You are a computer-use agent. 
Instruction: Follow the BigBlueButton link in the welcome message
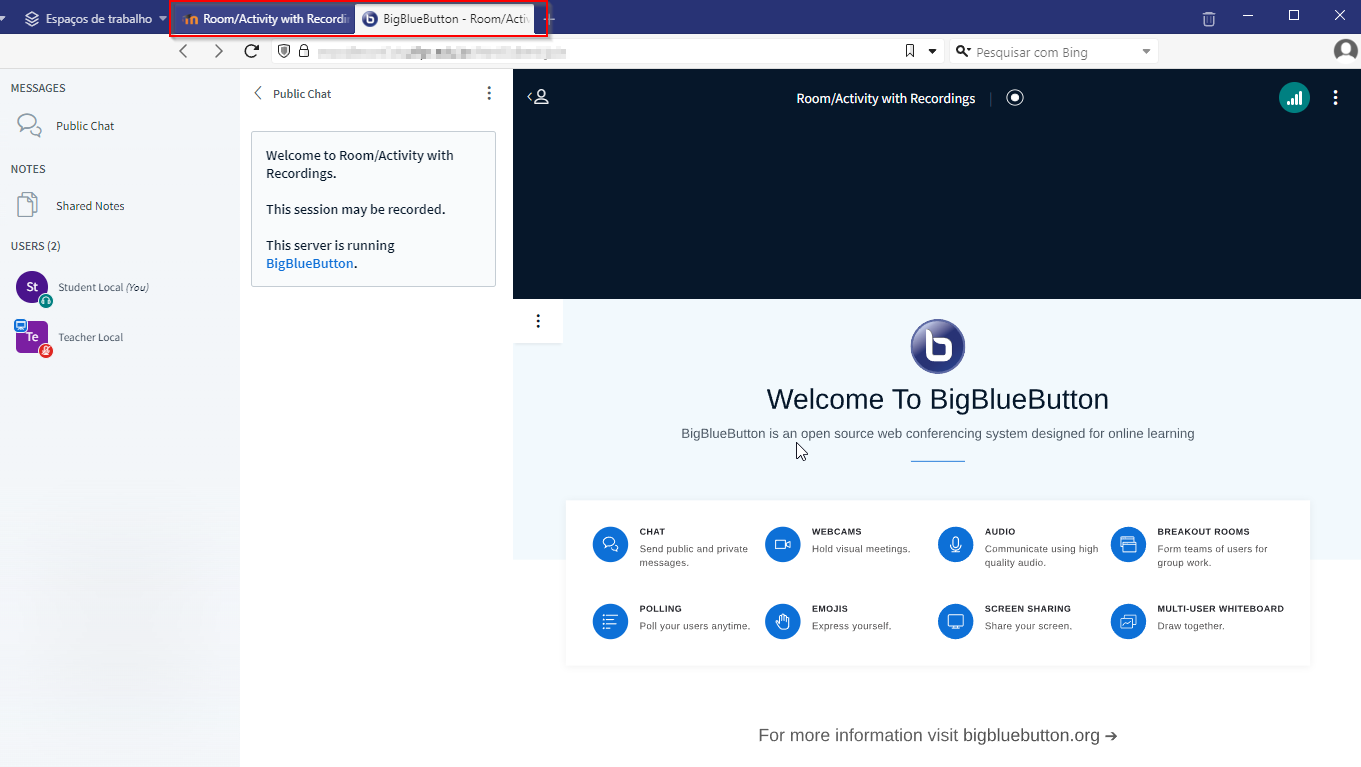tap(310, 264)
